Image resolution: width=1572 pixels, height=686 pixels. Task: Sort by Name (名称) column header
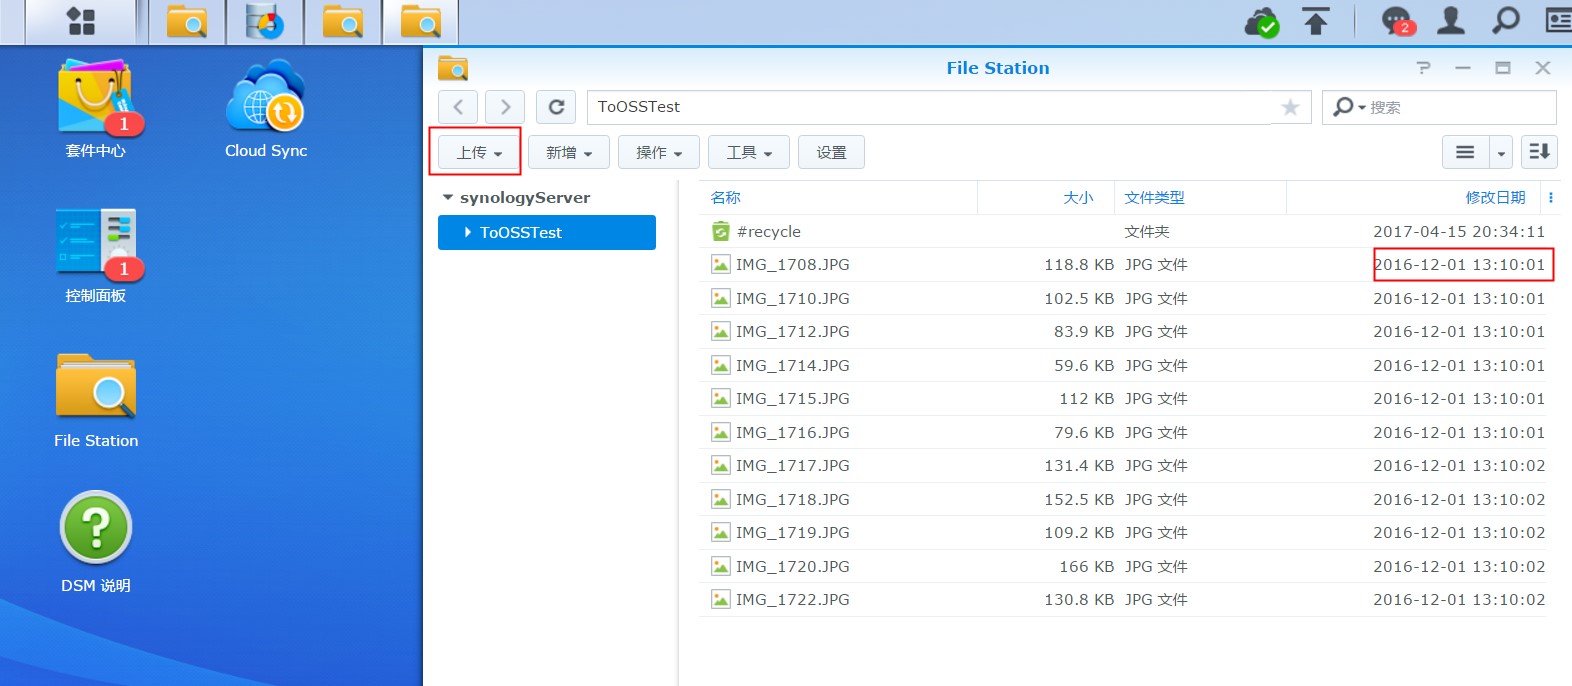(x=726, y=198)
